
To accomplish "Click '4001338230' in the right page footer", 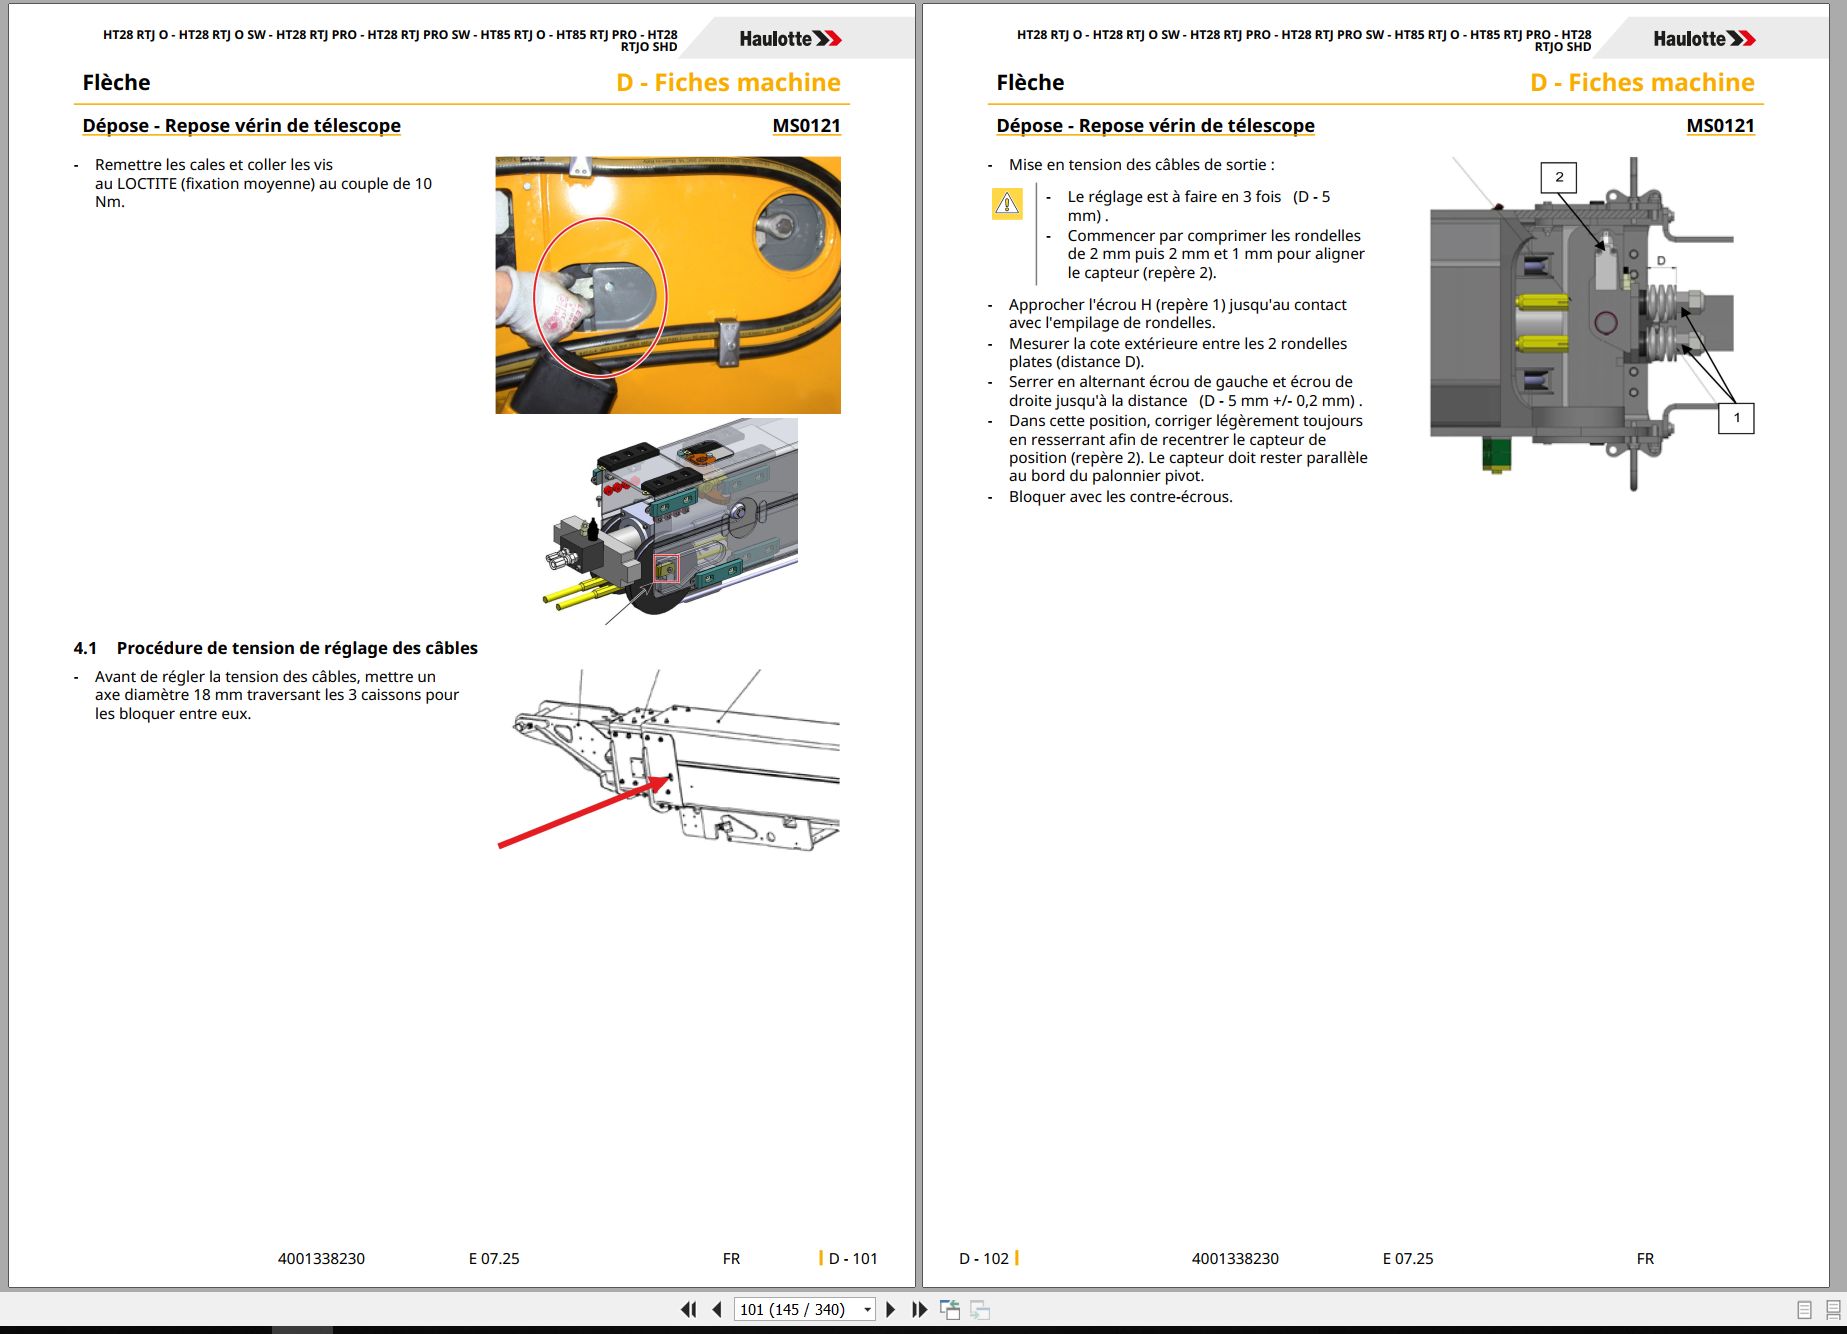I will (x=1235, y=1258).
